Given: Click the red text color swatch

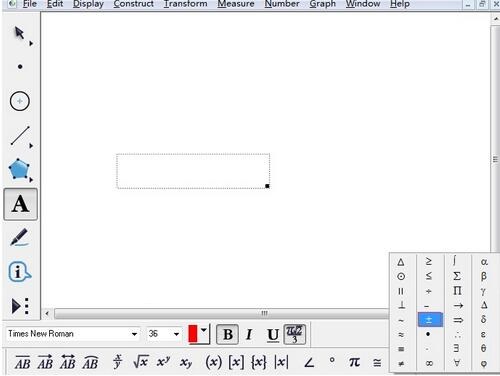Looking at the screenshot, I should coord(193,334).
